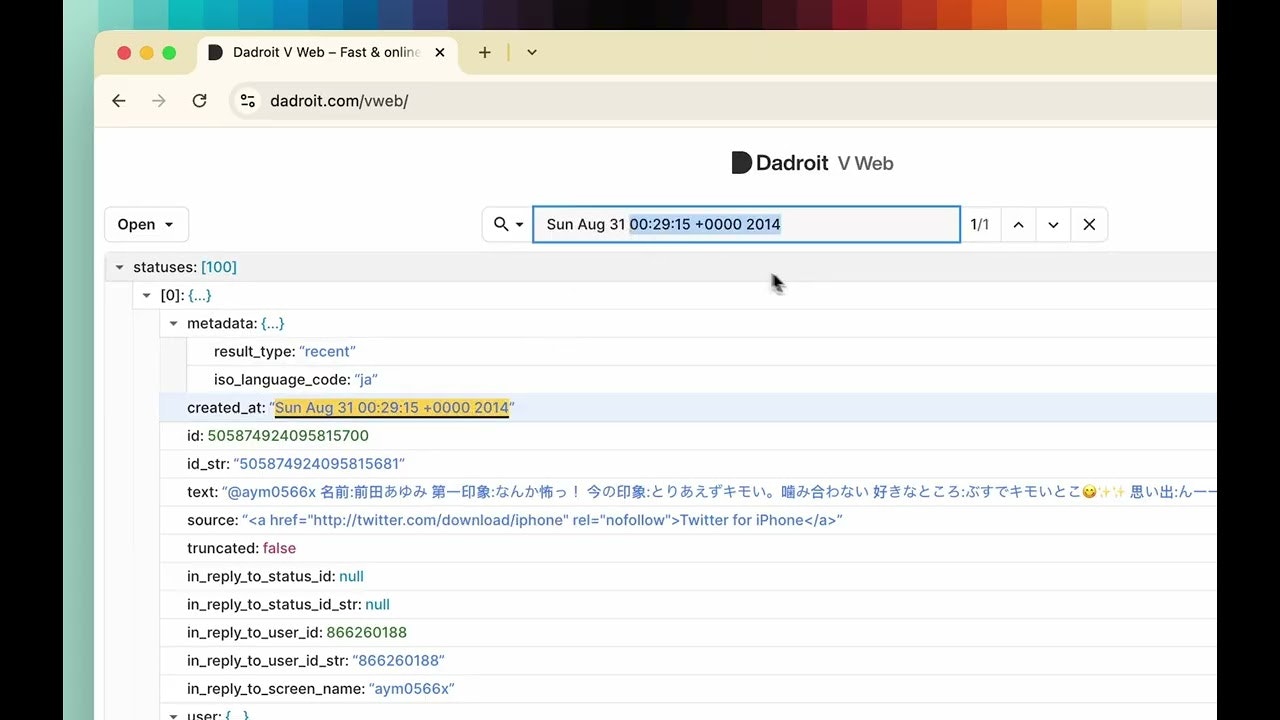Click the browser forward arrow

coord(158,101)
